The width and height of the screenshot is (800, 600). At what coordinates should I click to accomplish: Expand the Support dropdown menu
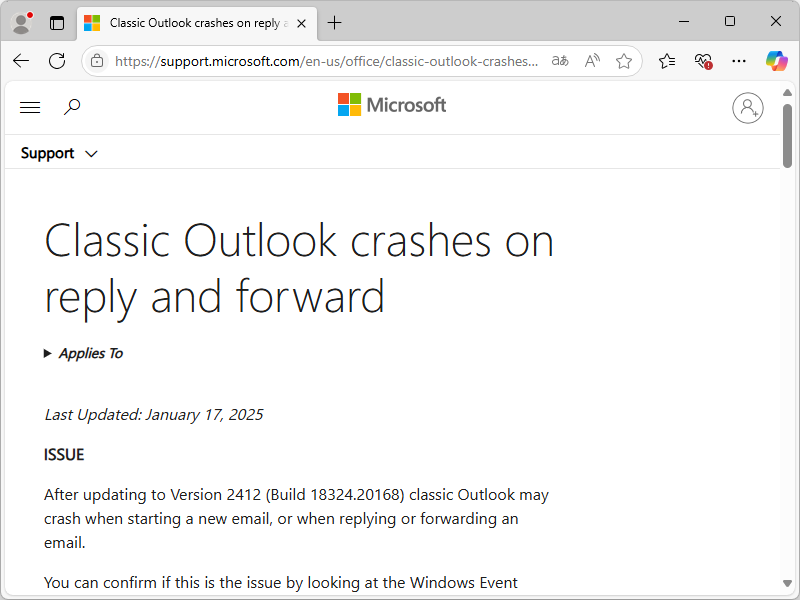[59, 153]
